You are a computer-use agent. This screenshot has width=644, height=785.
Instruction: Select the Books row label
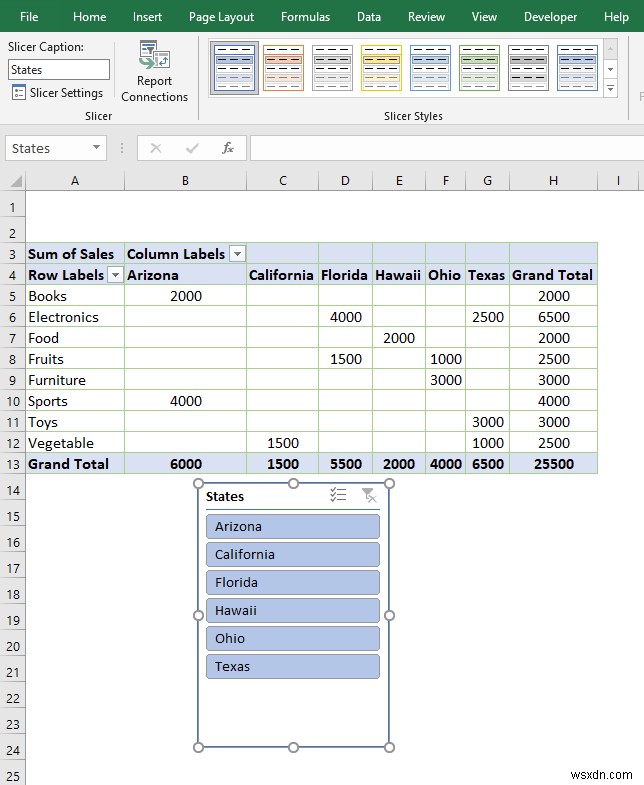coord(75,296)
